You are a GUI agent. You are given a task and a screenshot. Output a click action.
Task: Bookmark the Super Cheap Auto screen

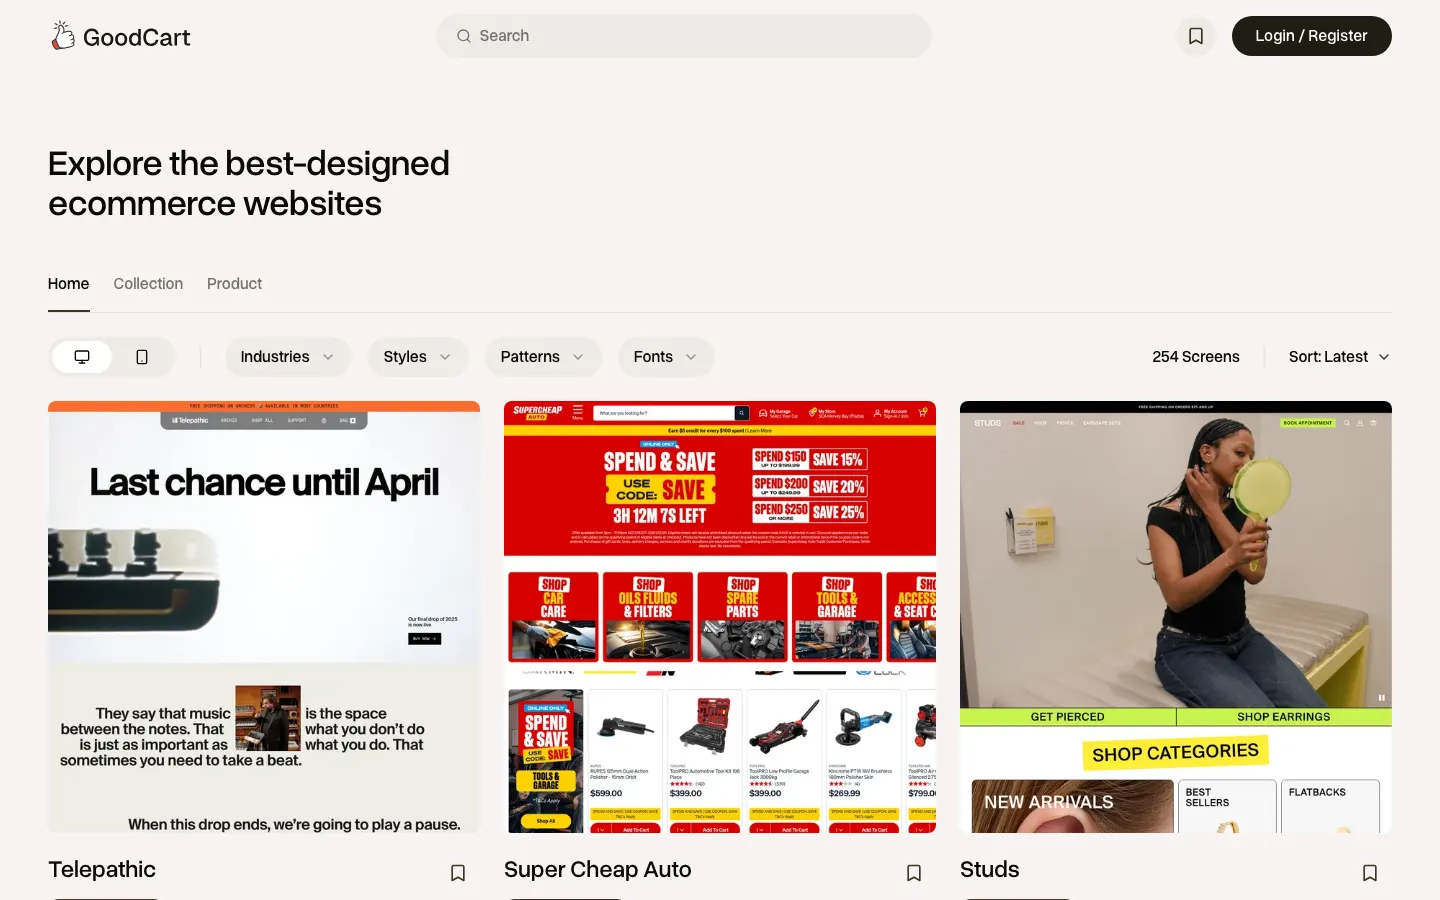(x=914, y=873)
